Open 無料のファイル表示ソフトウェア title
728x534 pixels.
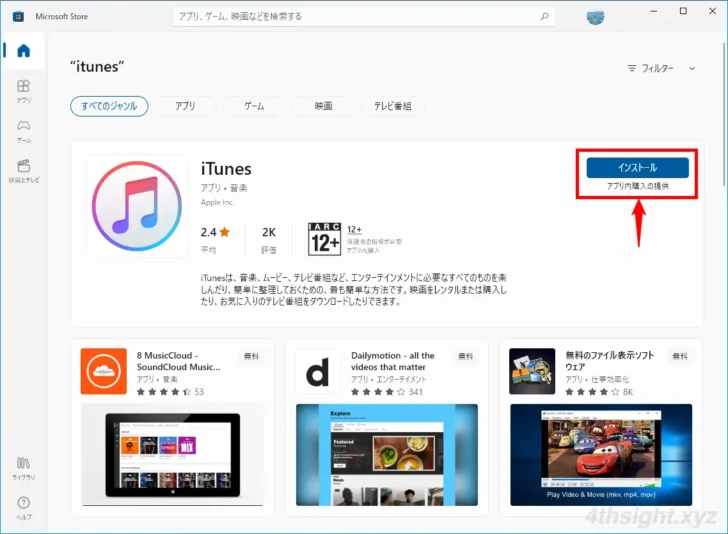point(610,361)
